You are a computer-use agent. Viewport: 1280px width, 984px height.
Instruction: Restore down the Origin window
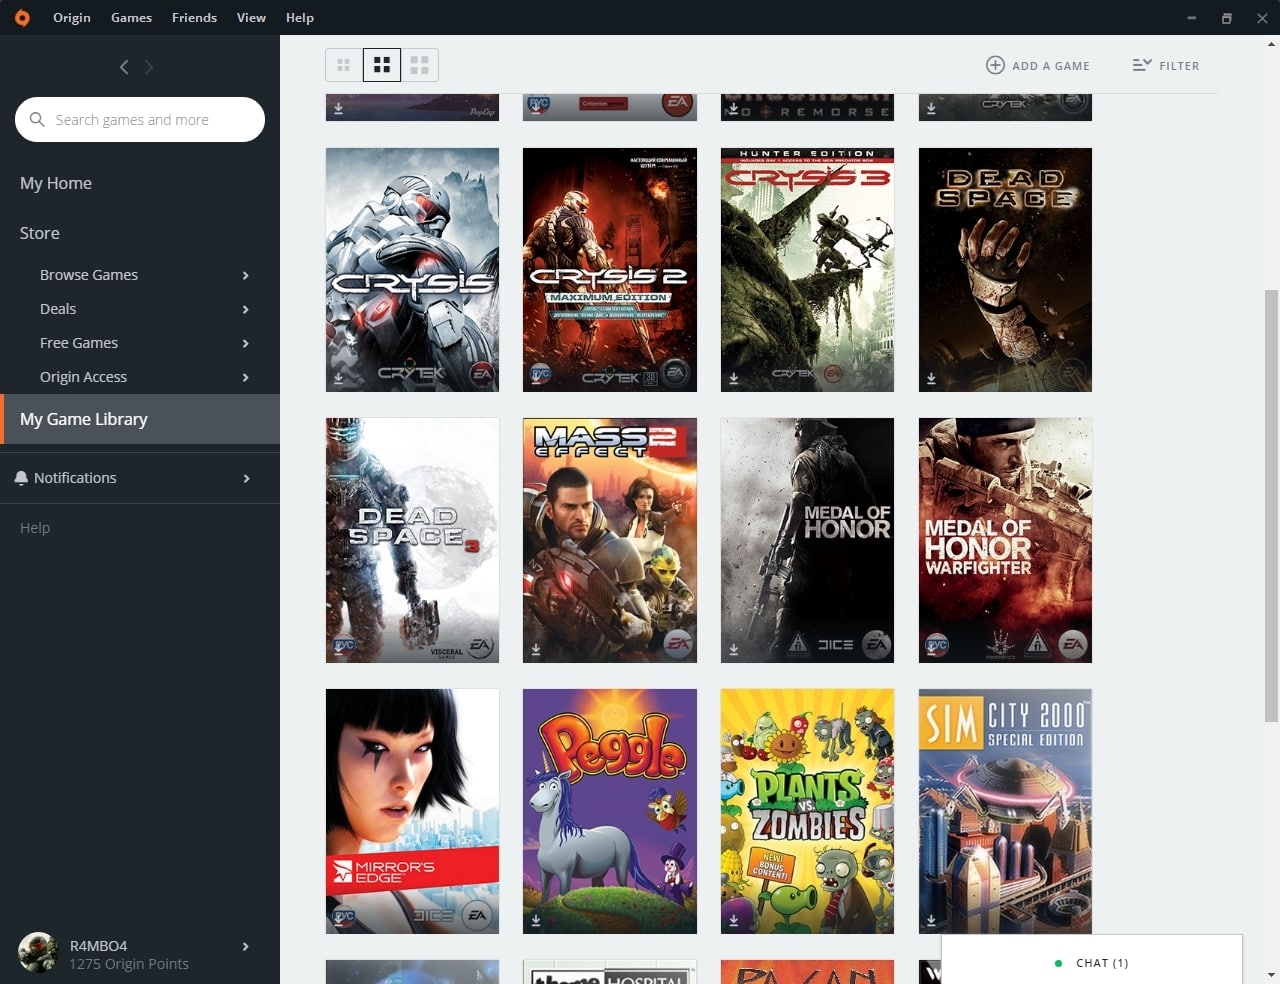1227,18
